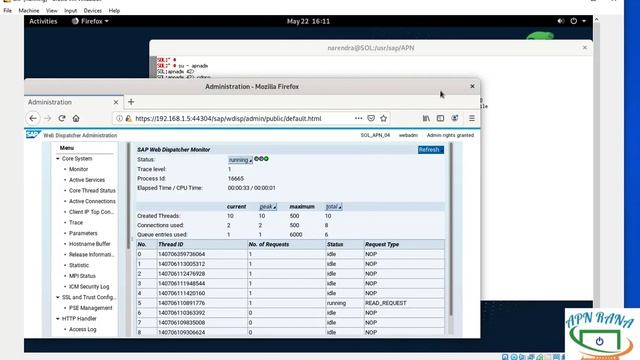The width and height of the screenshot is (640, 360).
Task: Open the VirtualBox Devices menu
Action: pyautogui.click(x=93, y=11)
